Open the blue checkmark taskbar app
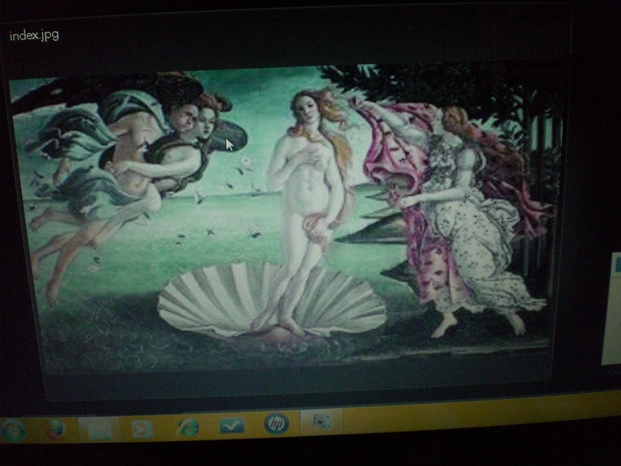 click(x=232, y=426)
